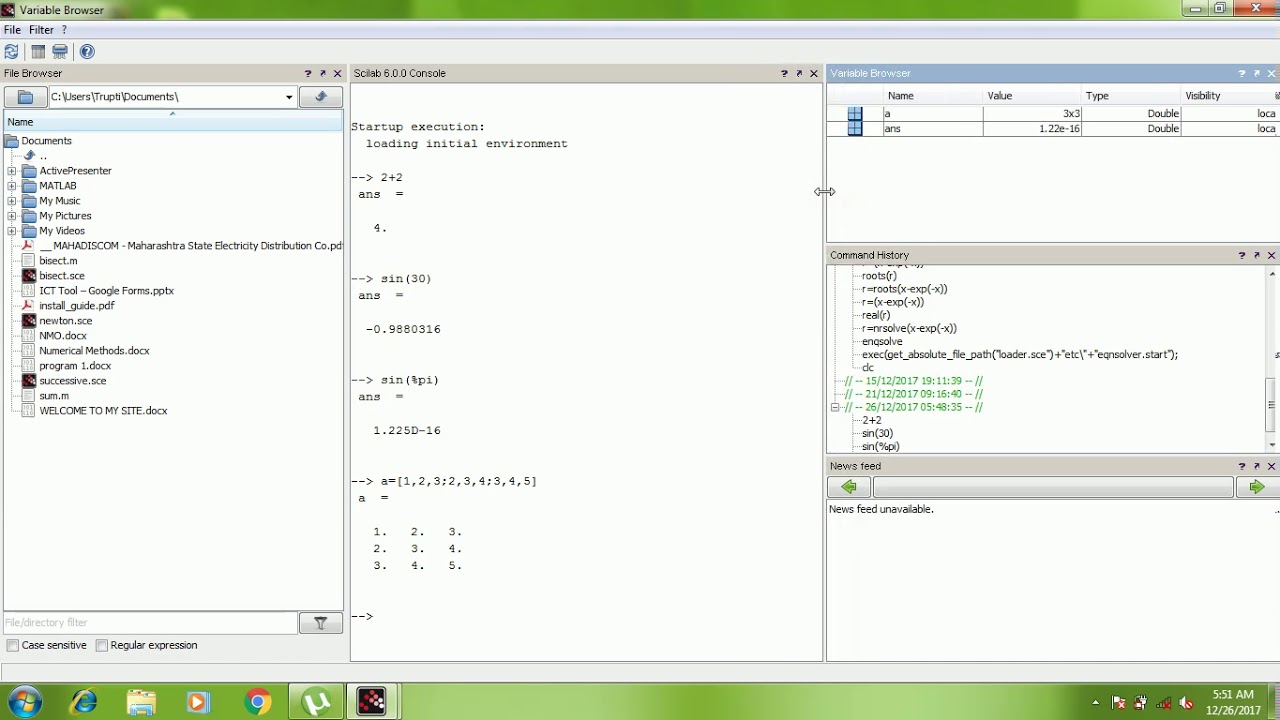This screenshot has height=720, width=1280.
Task: Click the console input prompt line
Action: tap(586, 617)
